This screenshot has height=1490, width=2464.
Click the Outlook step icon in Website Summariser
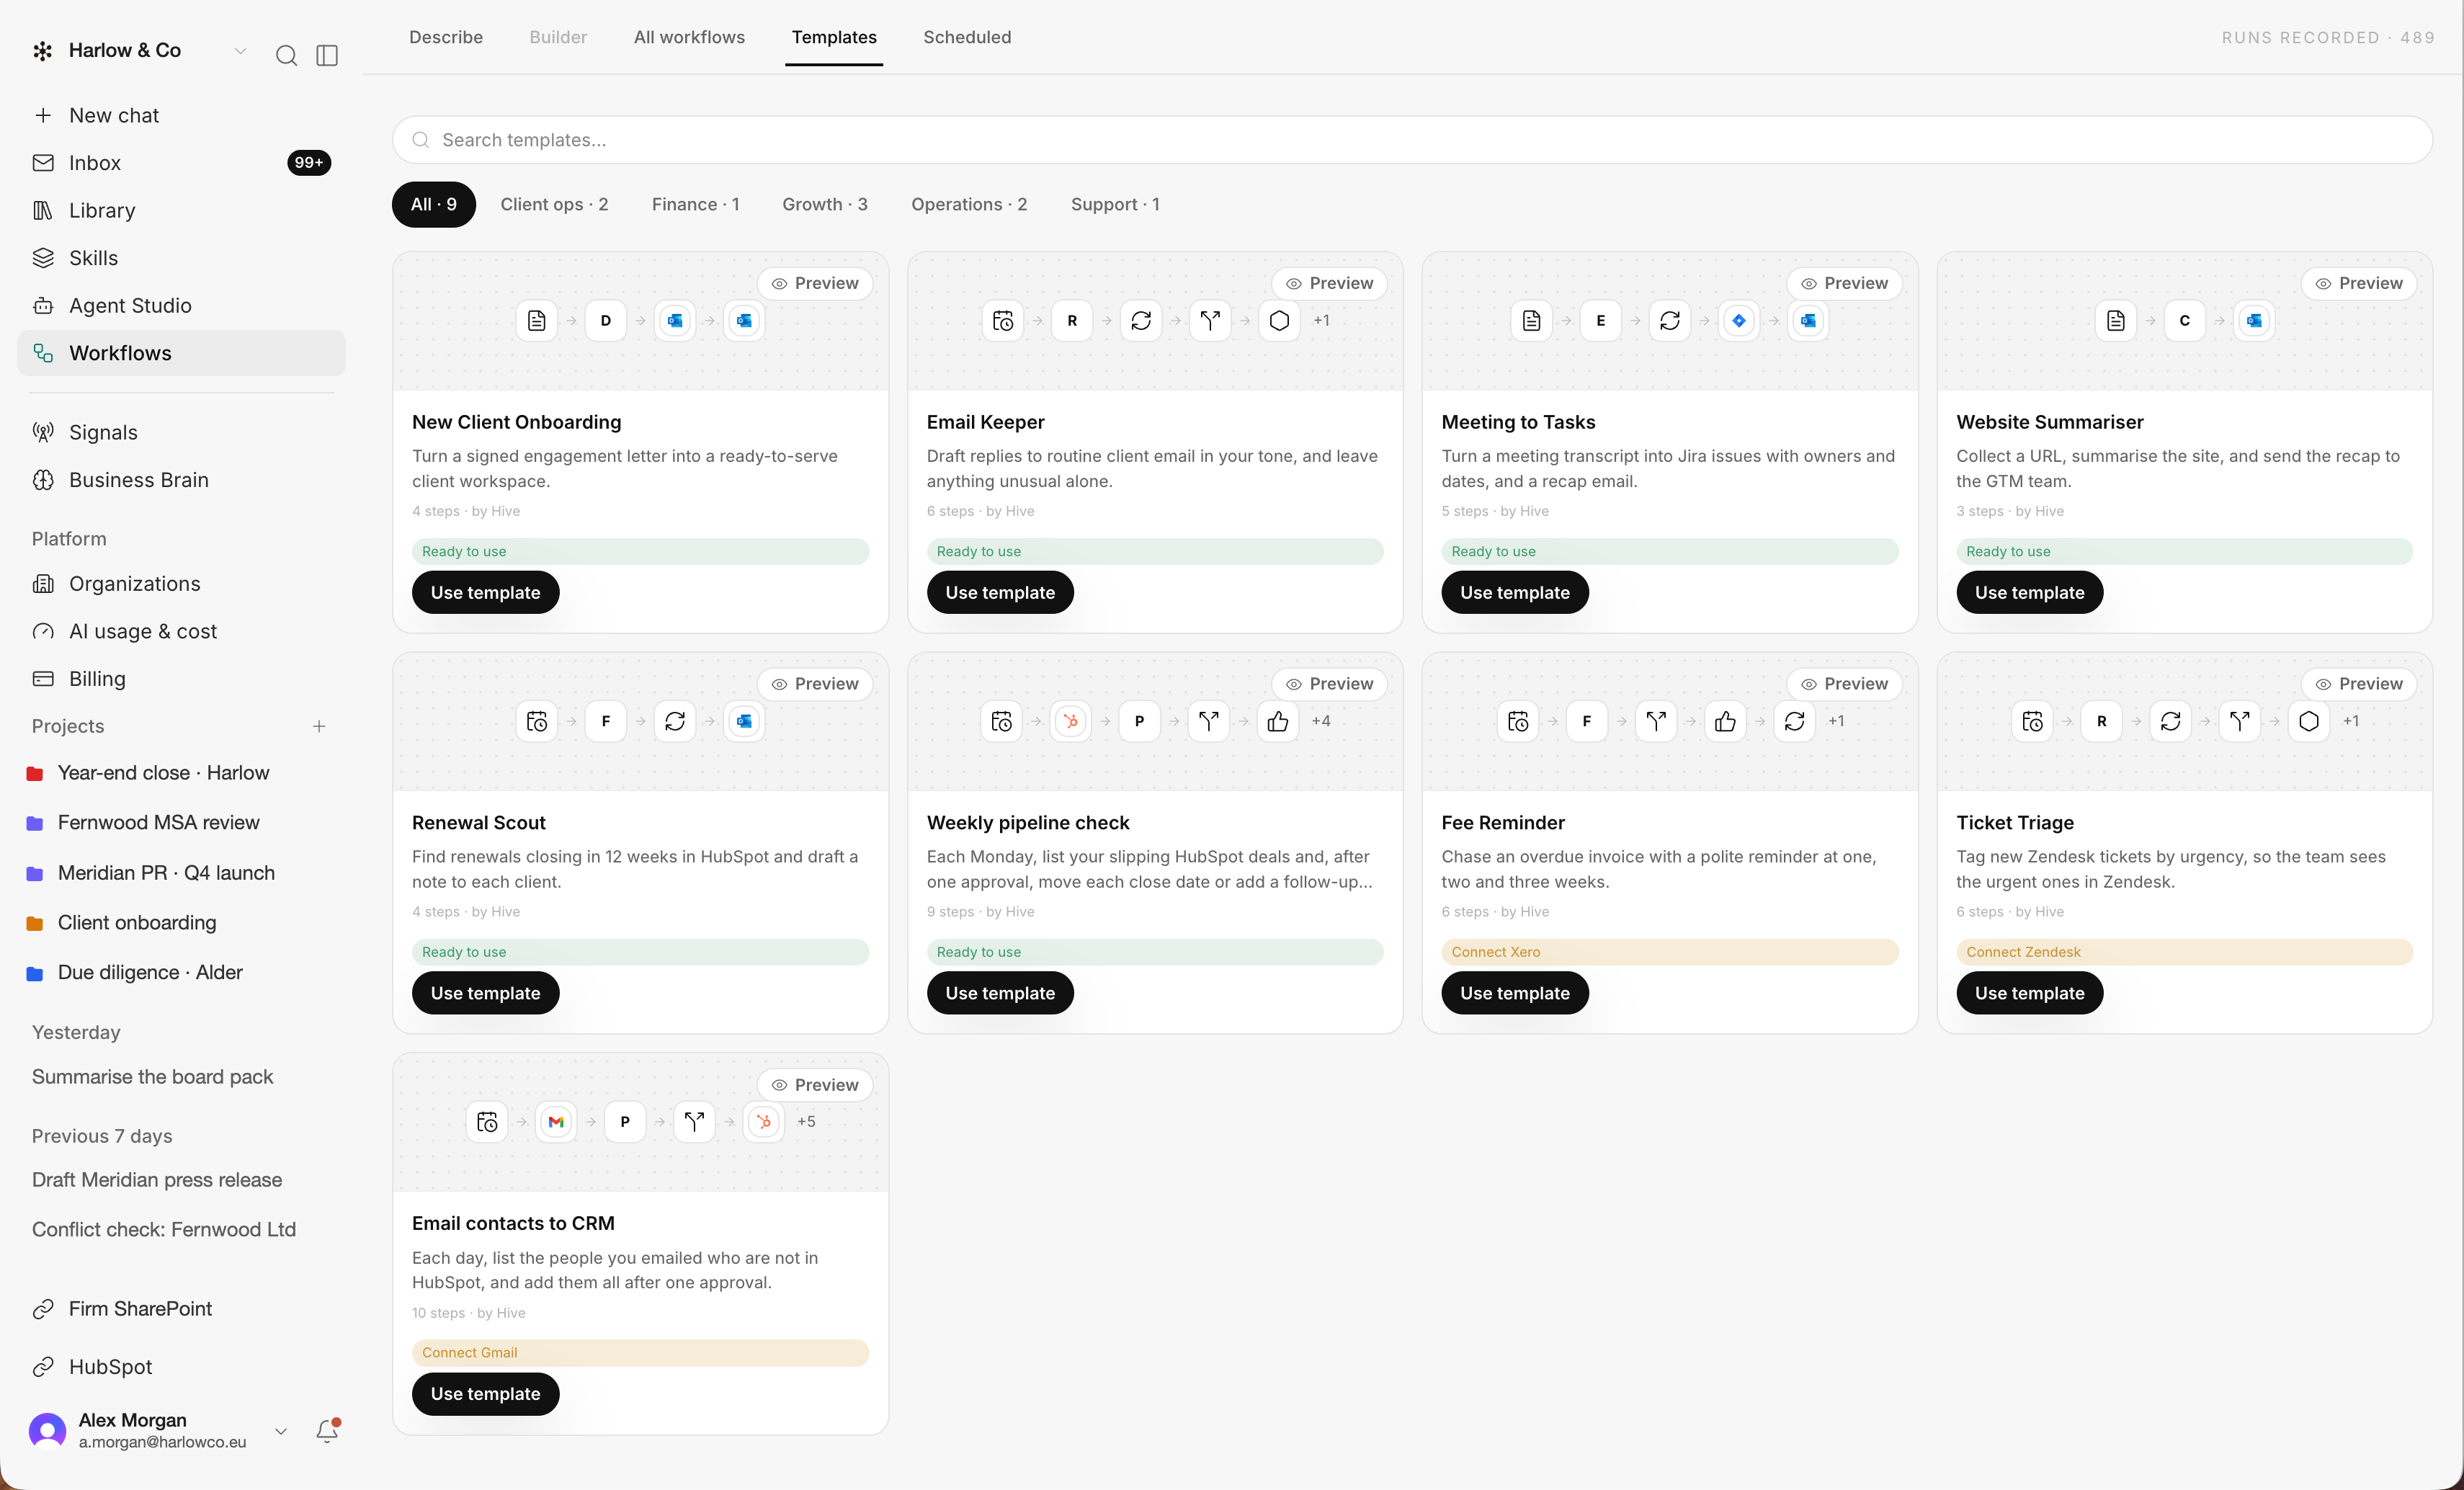click(x=2254, y=321)
